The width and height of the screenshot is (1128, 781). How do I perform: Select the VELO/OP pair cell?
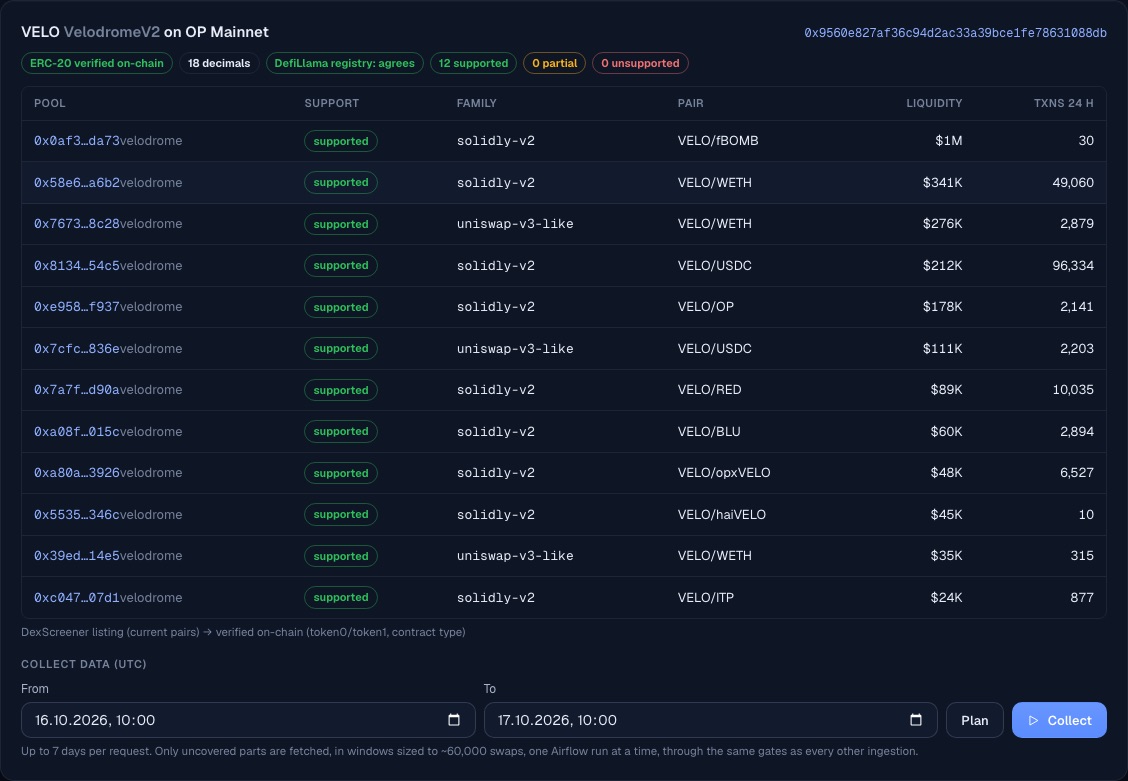point(706,306)
